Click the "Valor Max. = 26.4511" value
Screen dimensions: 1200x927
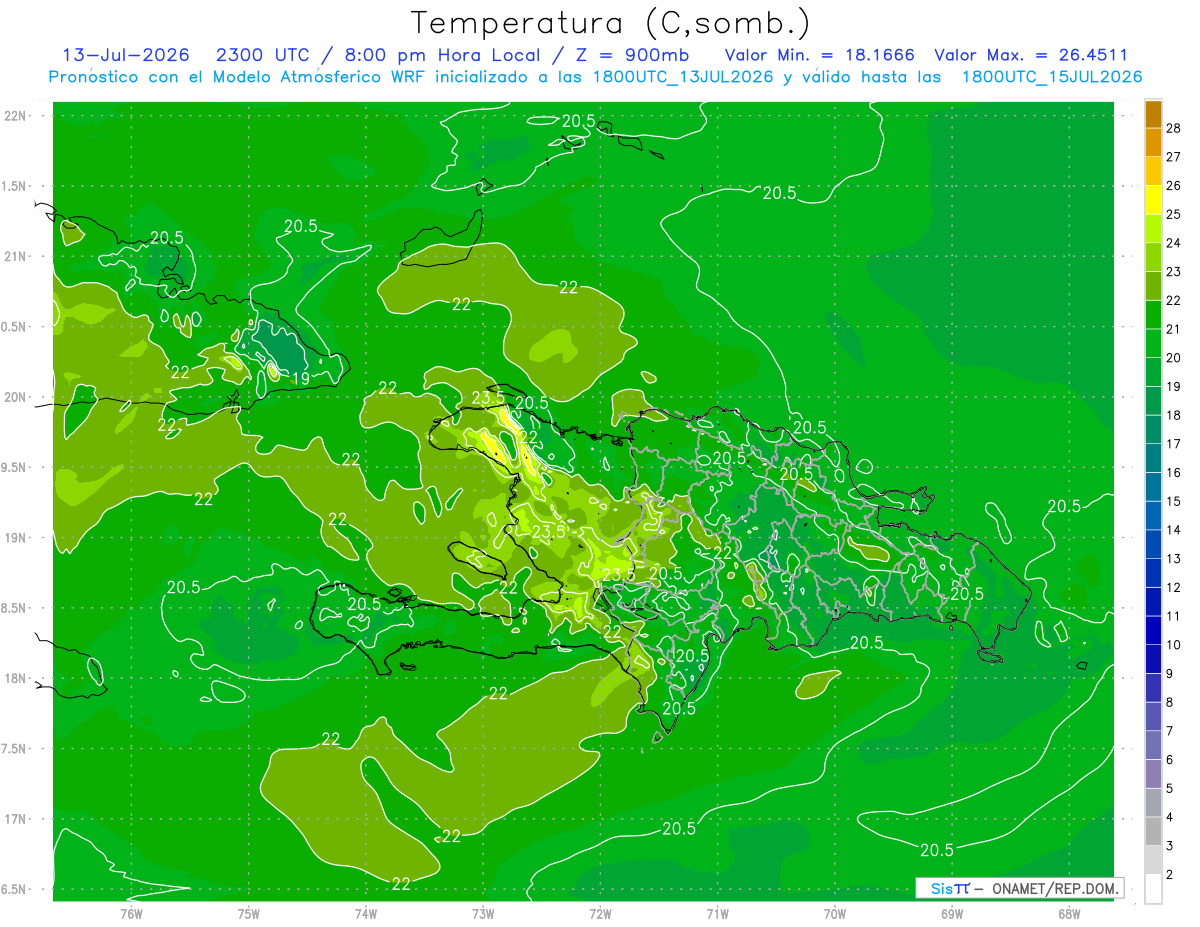(x=1031, y=55)
